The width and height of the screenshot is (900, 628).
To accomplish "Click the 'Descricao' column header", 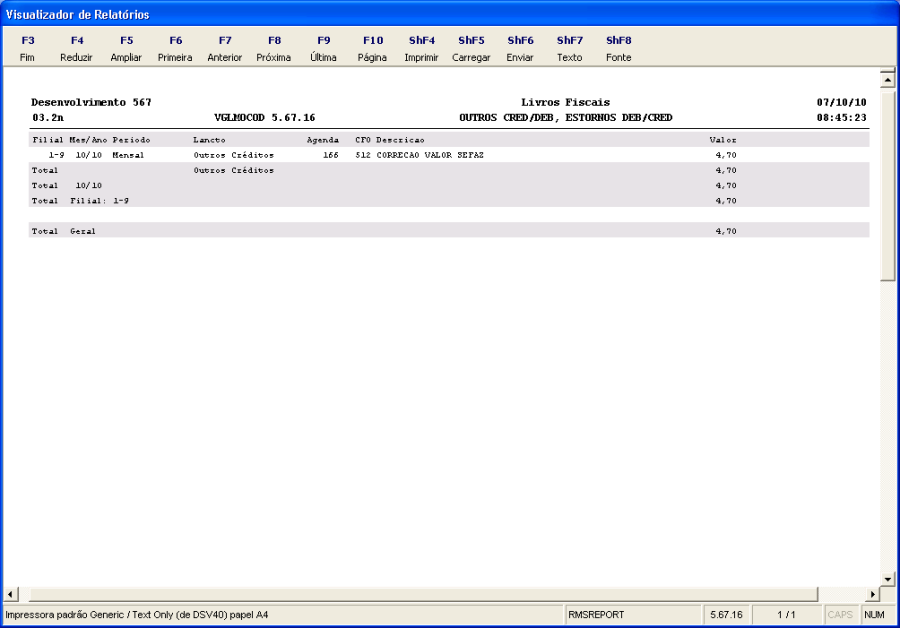I will [x=400, y=139].
